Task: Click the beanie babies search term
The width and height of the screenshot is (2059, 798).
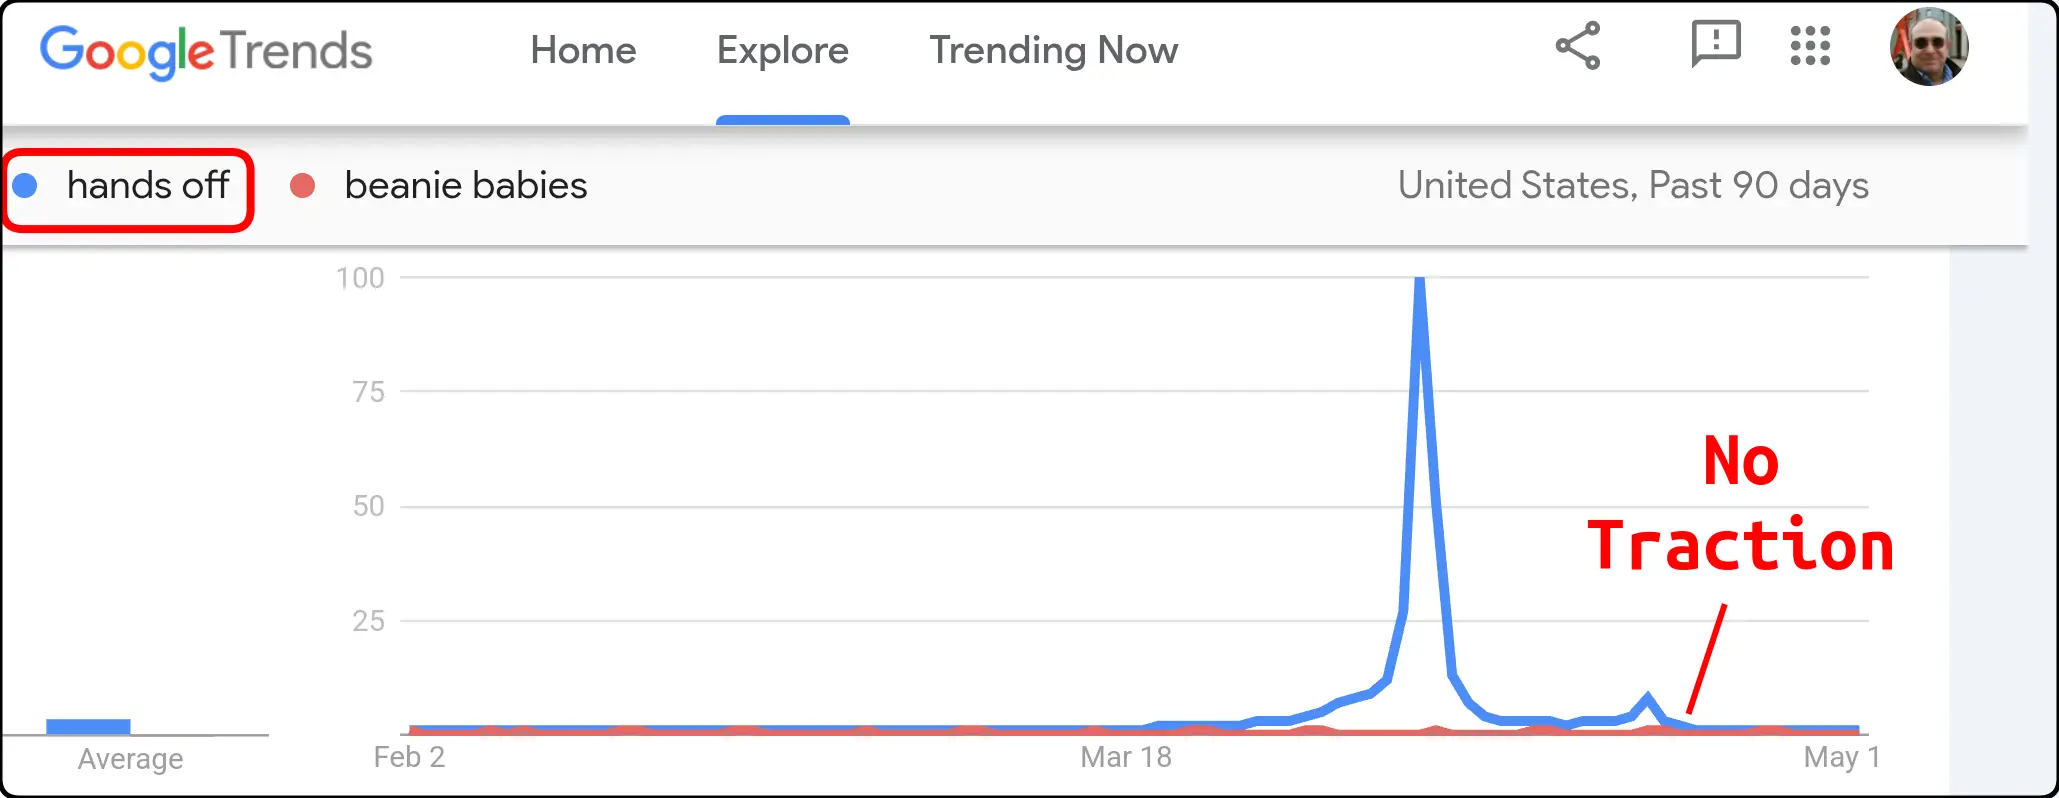Action: coord(466,185)
